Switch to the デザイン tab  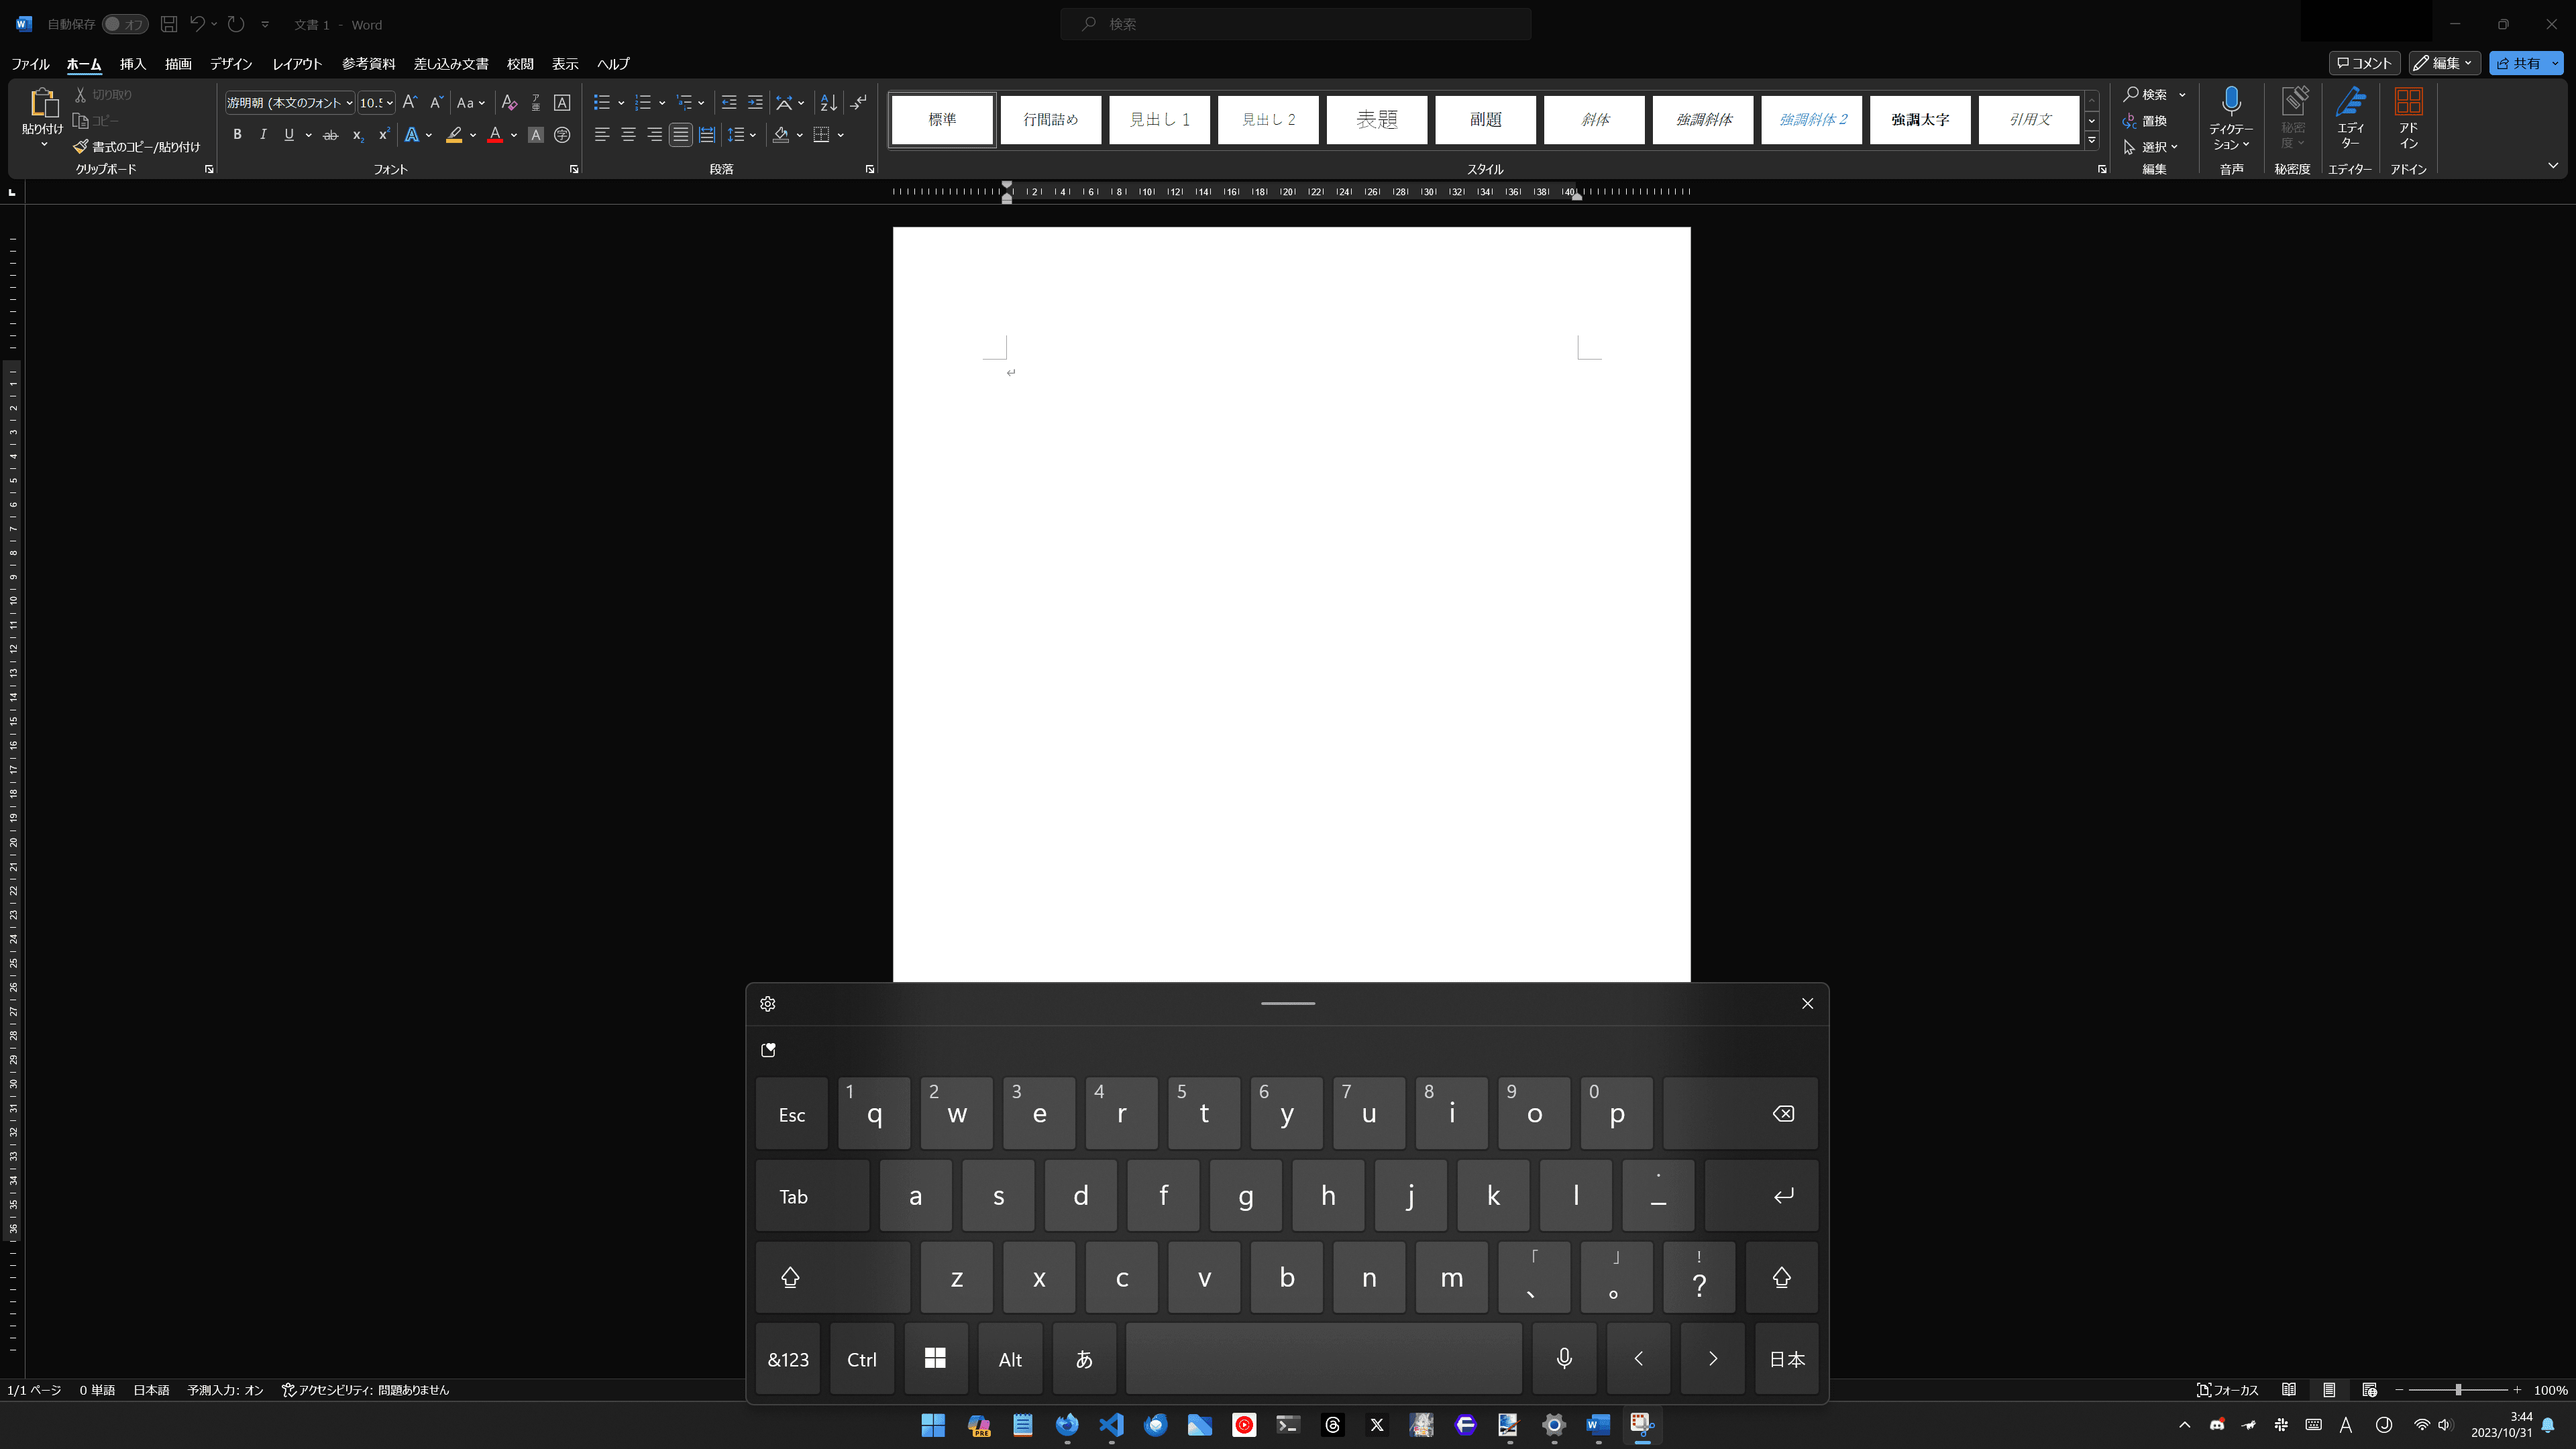point(231,64)
